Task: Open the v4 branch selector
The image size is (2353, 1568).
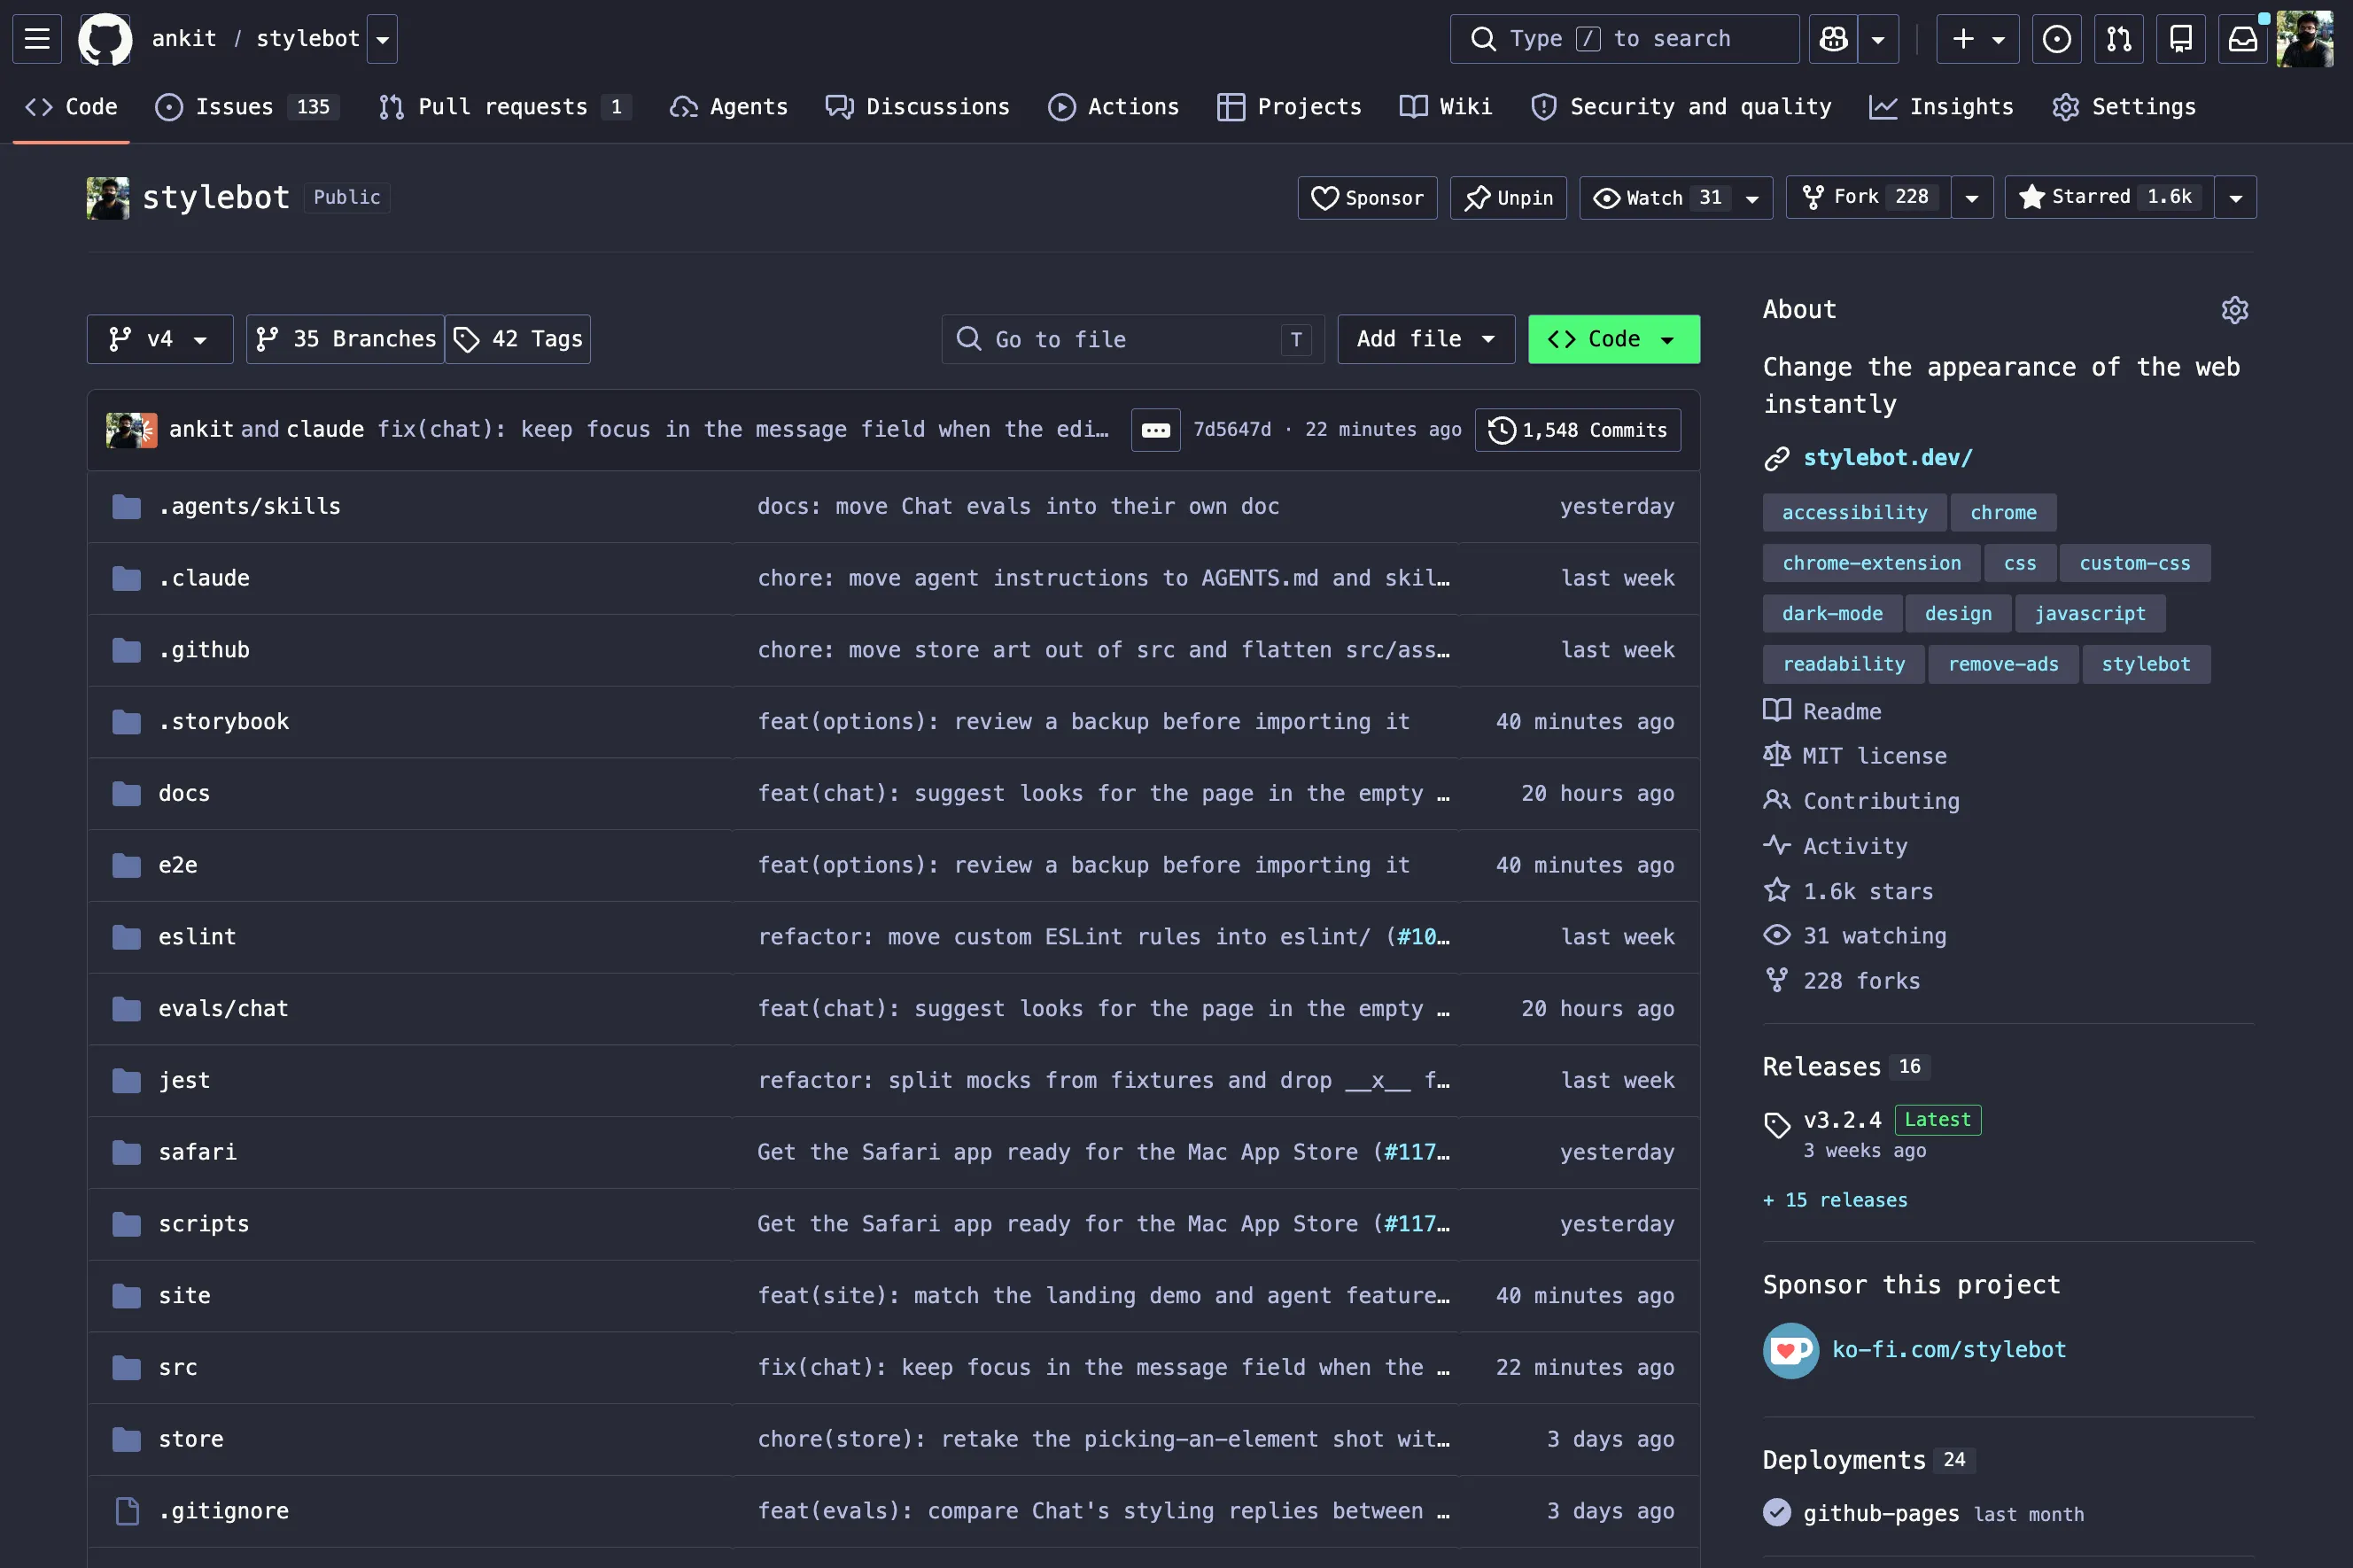Action: tap(160, 339)
